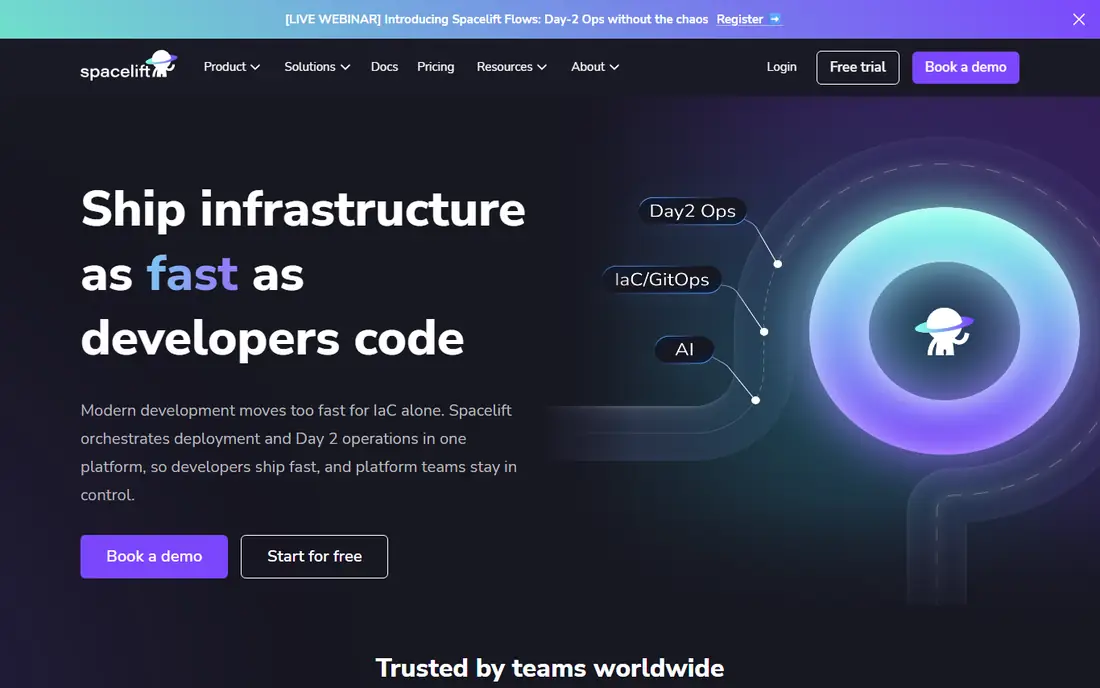Viewport: 1100px width, 688px height.
Task: Click the highlighted word fast in the headline
Action: [x=192, y=274]
